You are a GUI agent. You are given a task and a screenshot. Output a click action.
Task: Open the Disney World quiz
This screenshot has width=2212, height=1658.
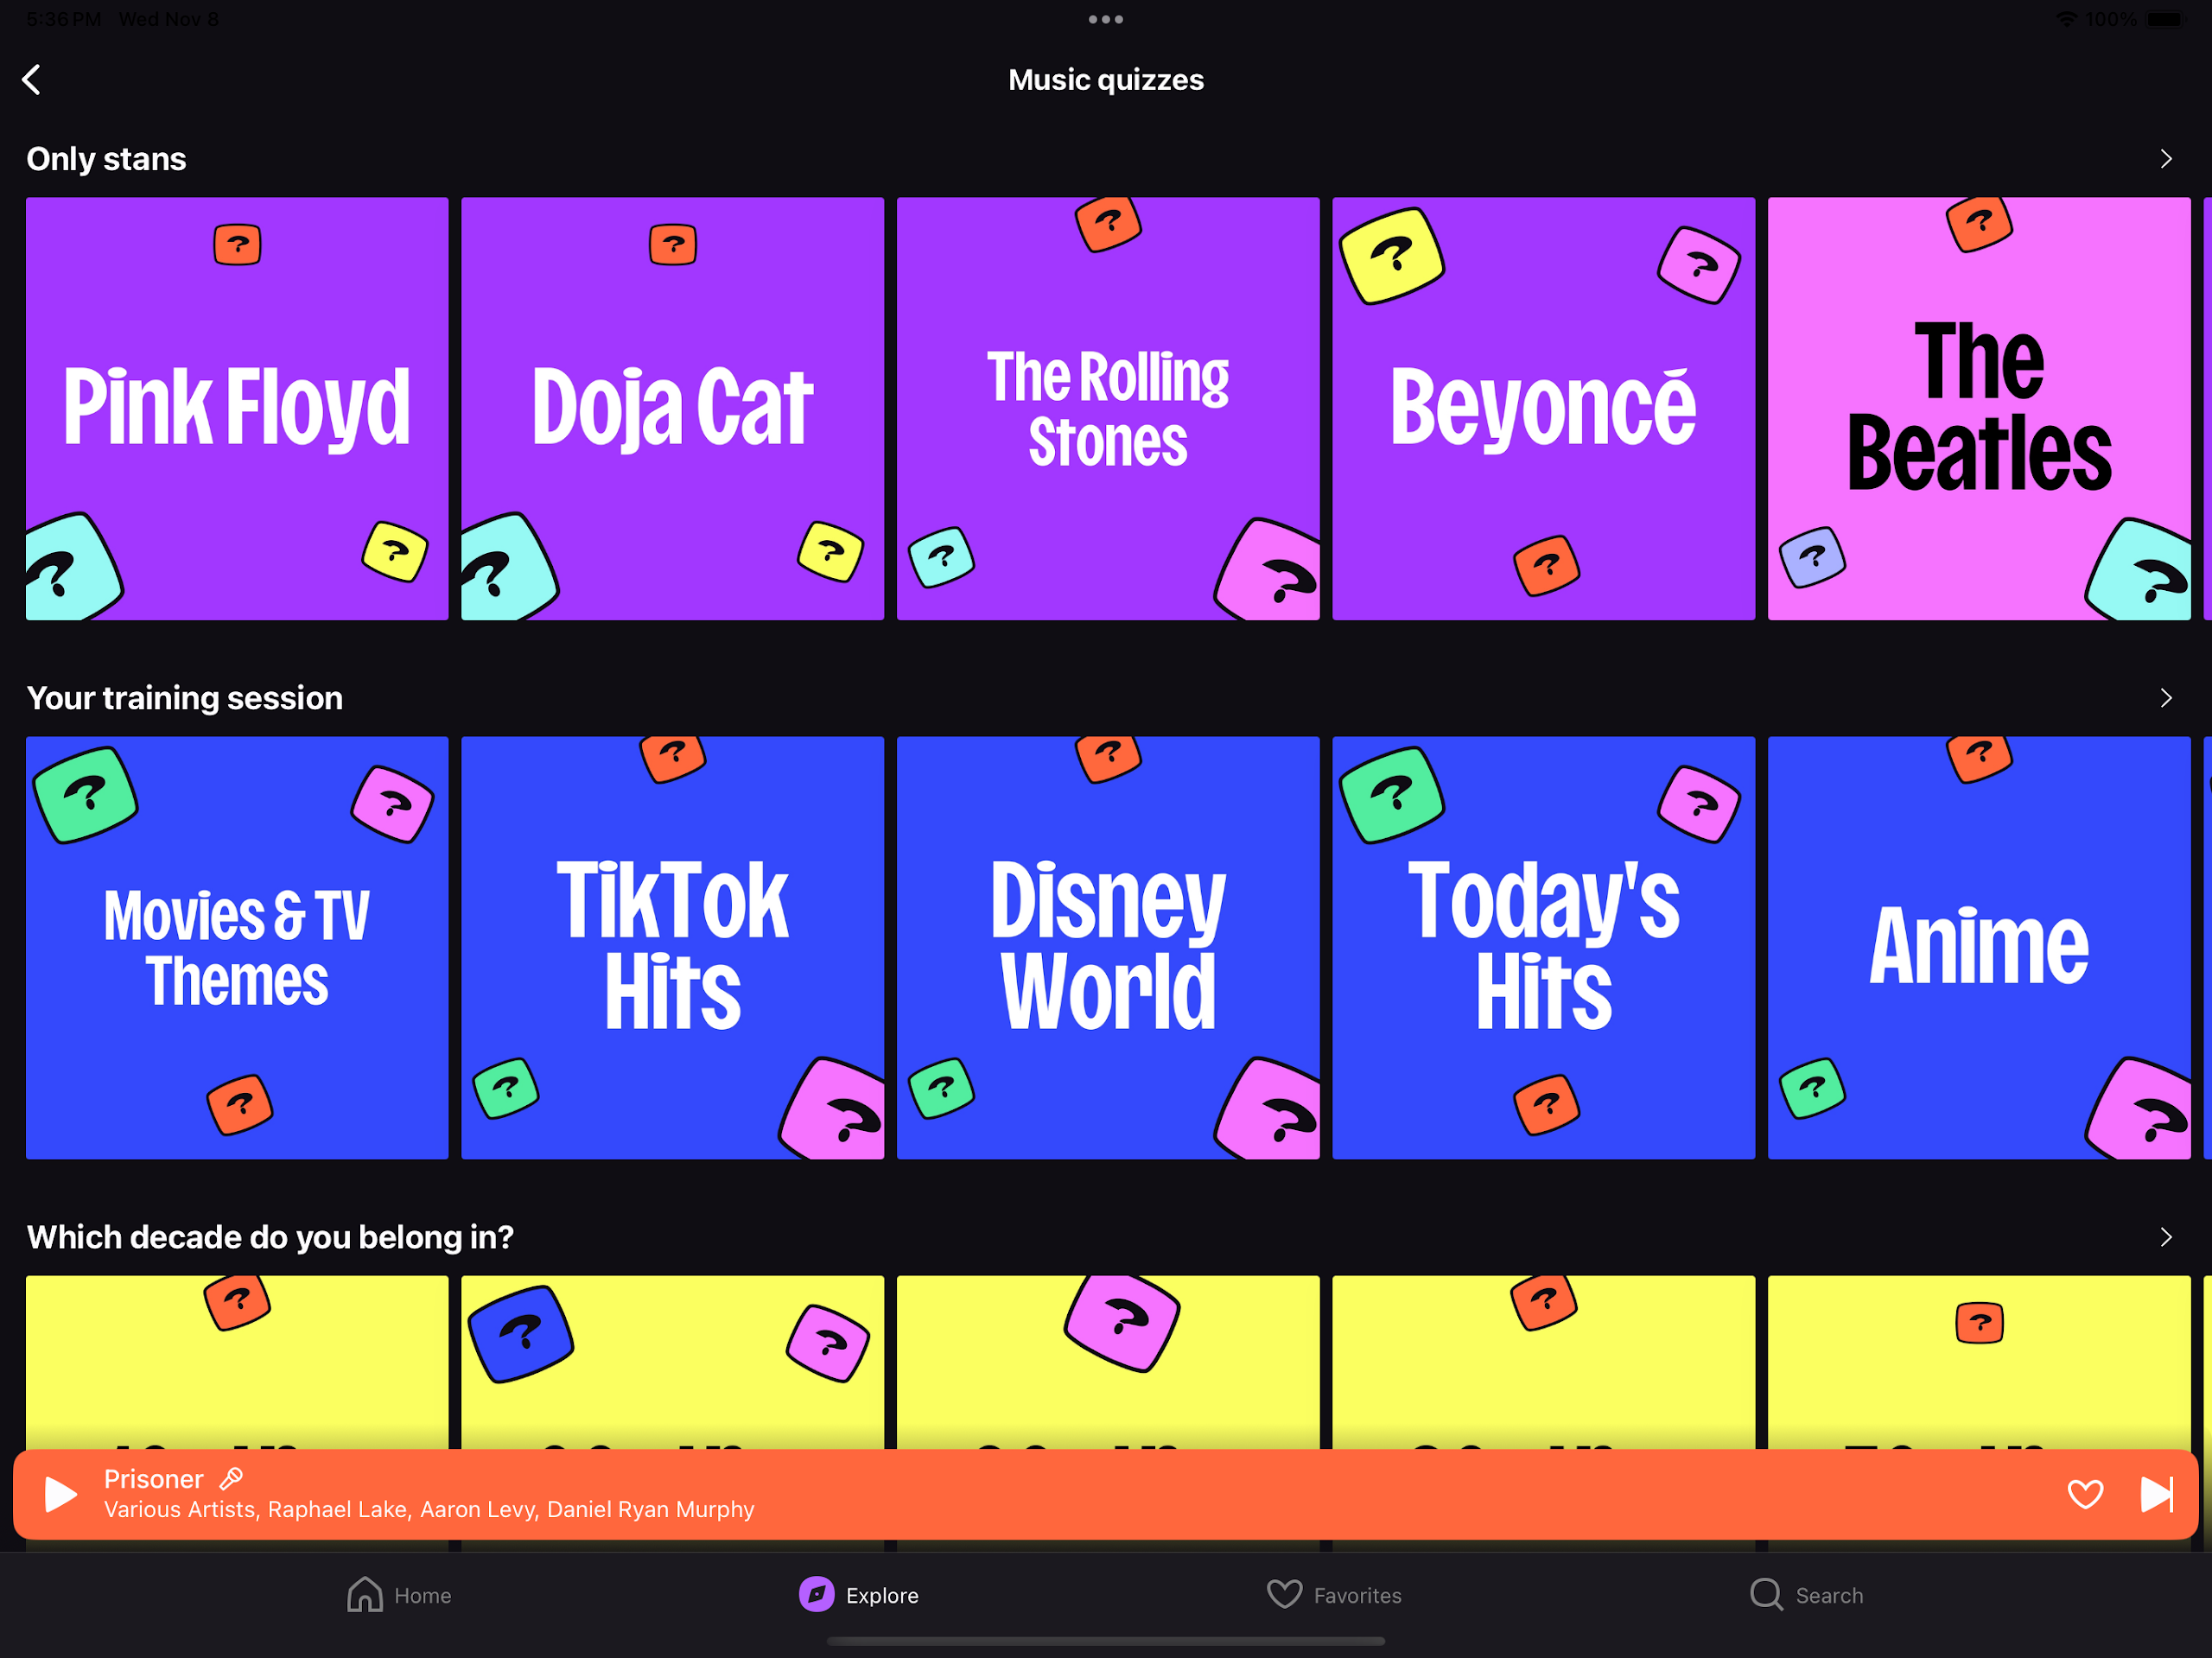[1108, 947]
